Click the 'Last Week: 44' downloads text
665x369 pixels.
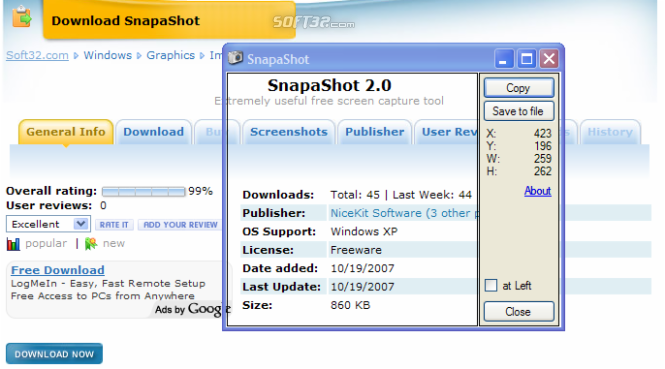tap(432, 195)
